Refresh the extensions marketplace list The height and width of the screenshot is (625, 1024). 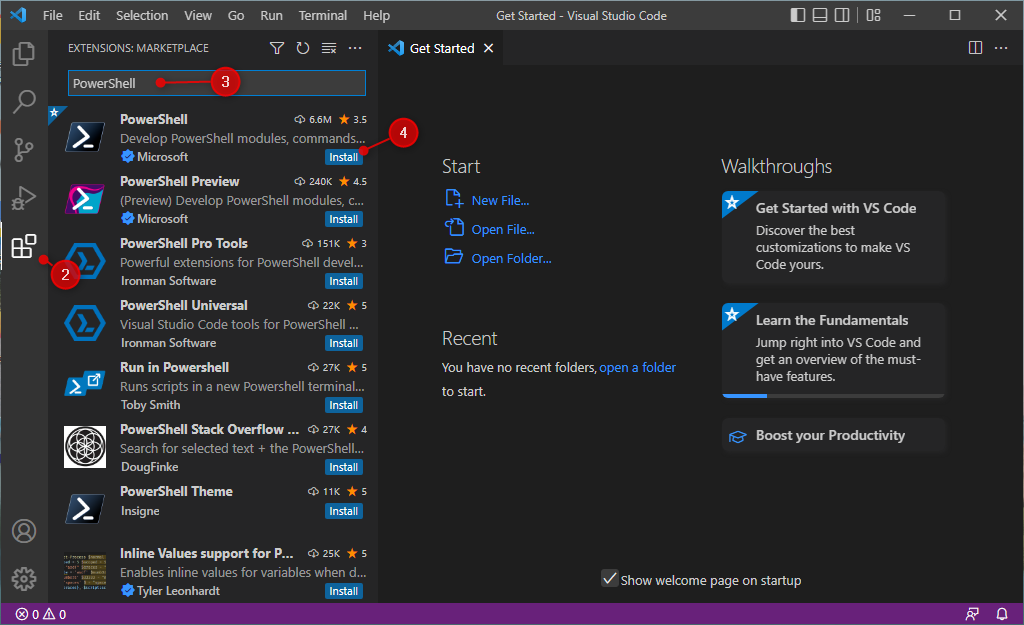tap(302, 47)
